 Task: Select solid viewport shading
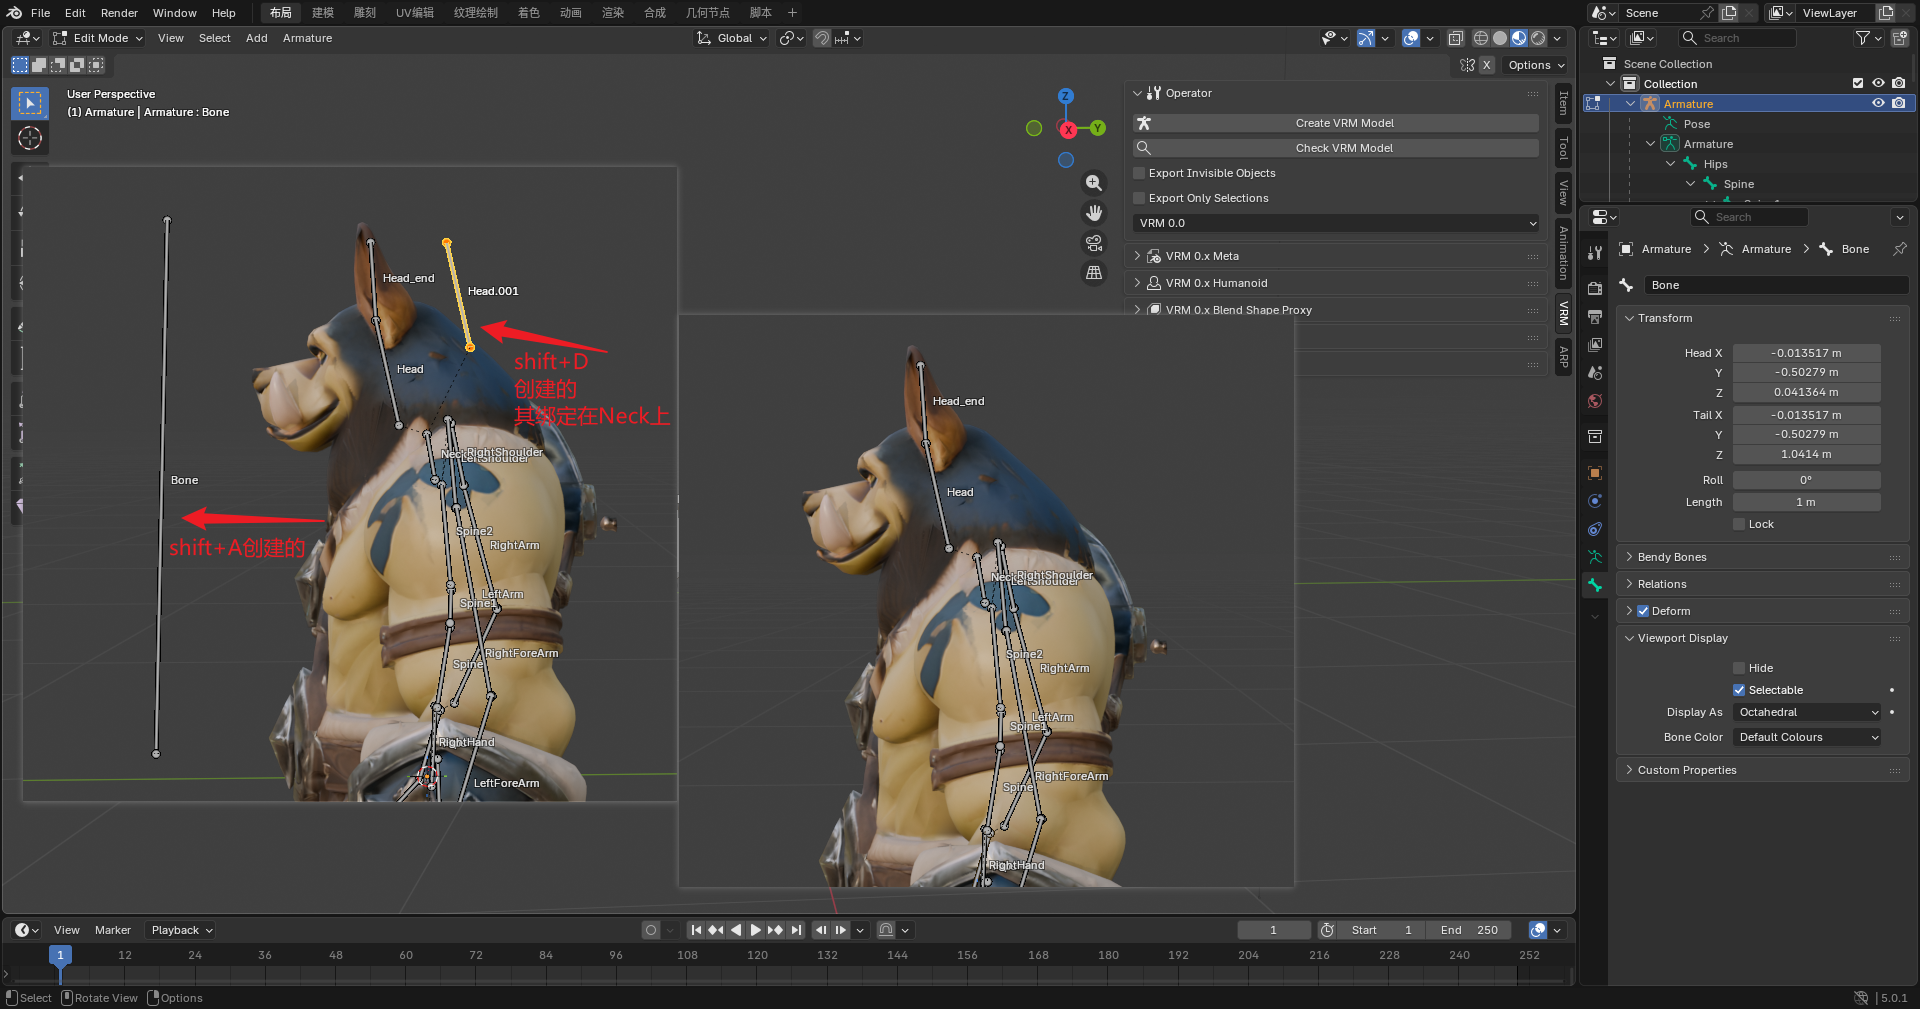click(x=1500, y=38)
